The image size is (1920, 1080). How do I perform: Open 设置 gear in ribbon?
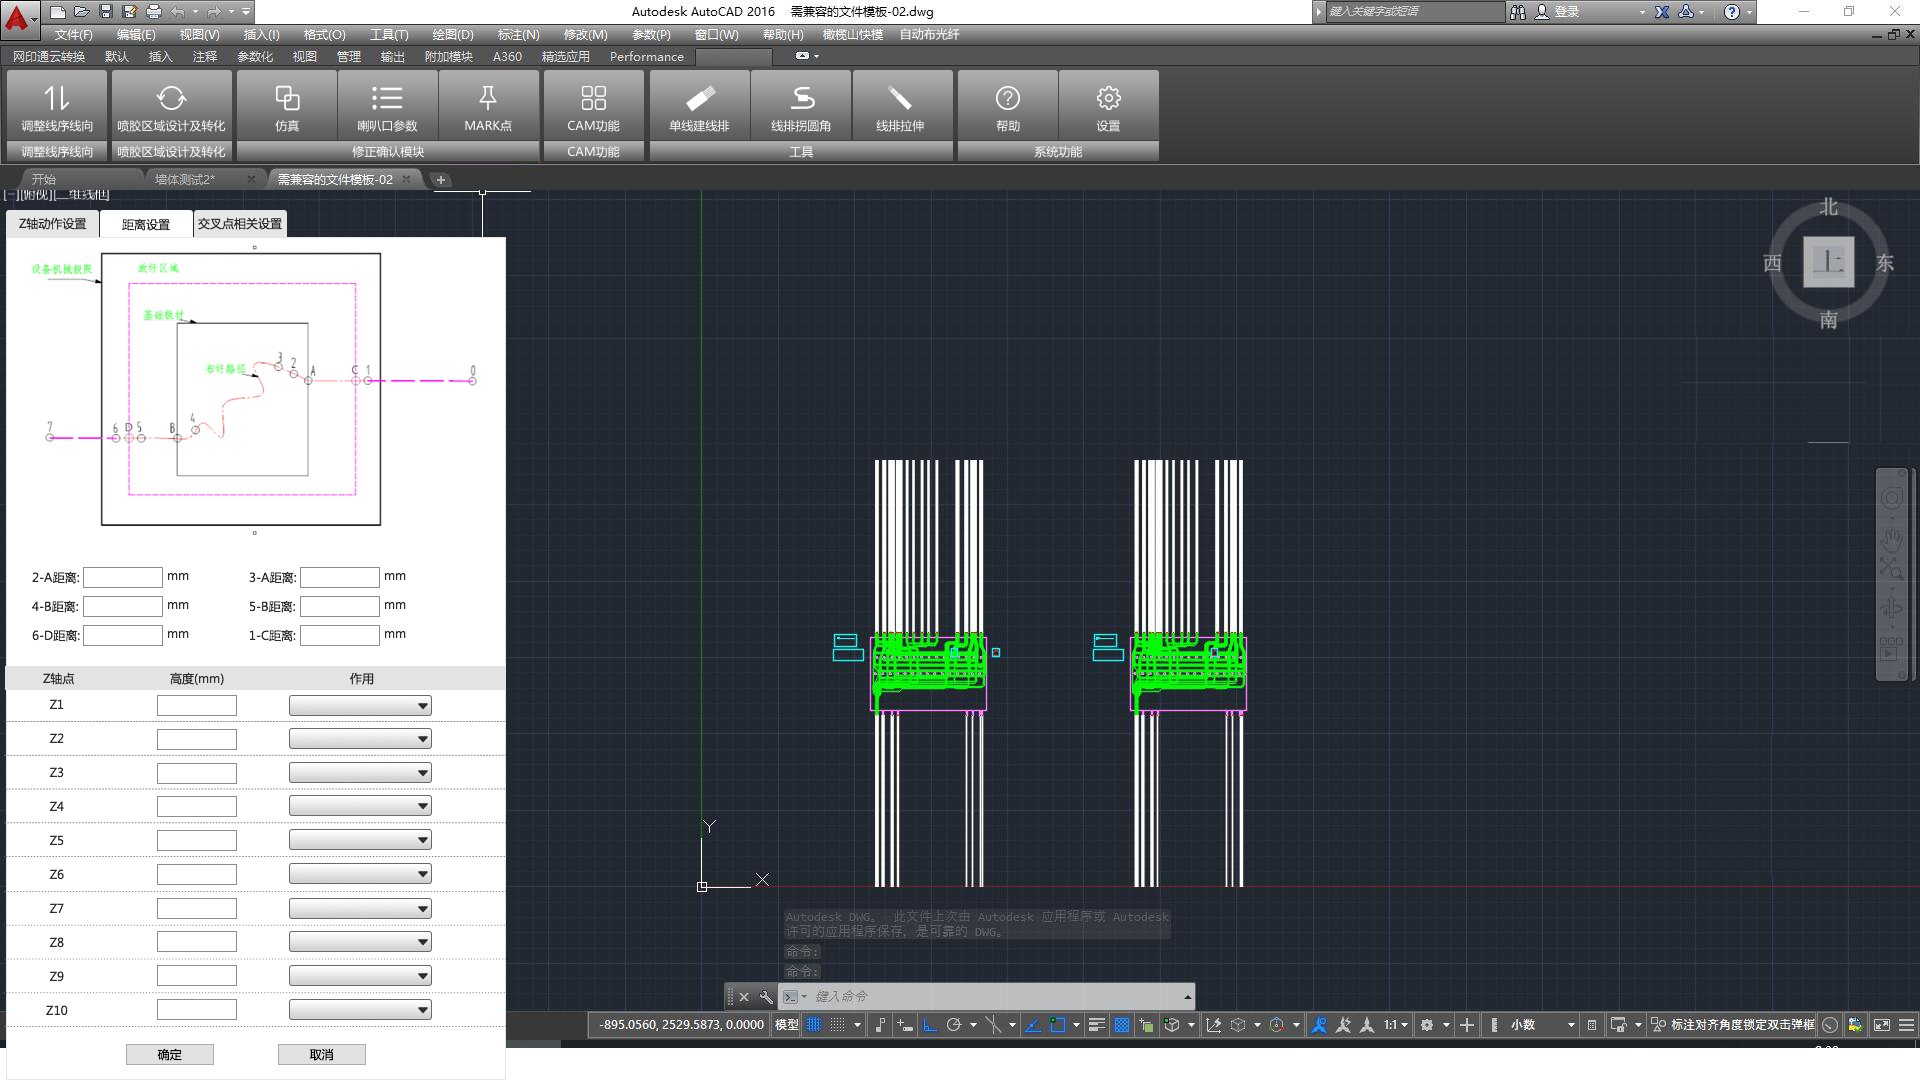tap(1108, 105)
